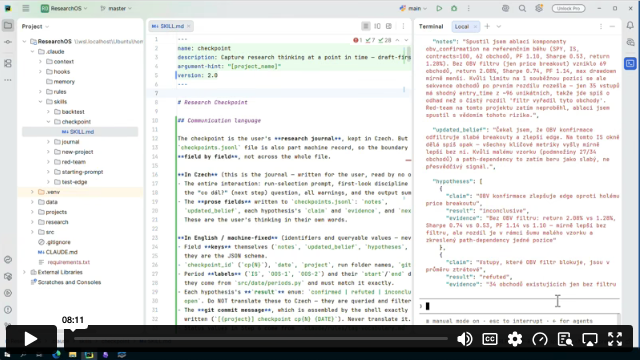Collapse the checkpoint folder
This screenshot has width=640, height=360.
click(49, 122)
